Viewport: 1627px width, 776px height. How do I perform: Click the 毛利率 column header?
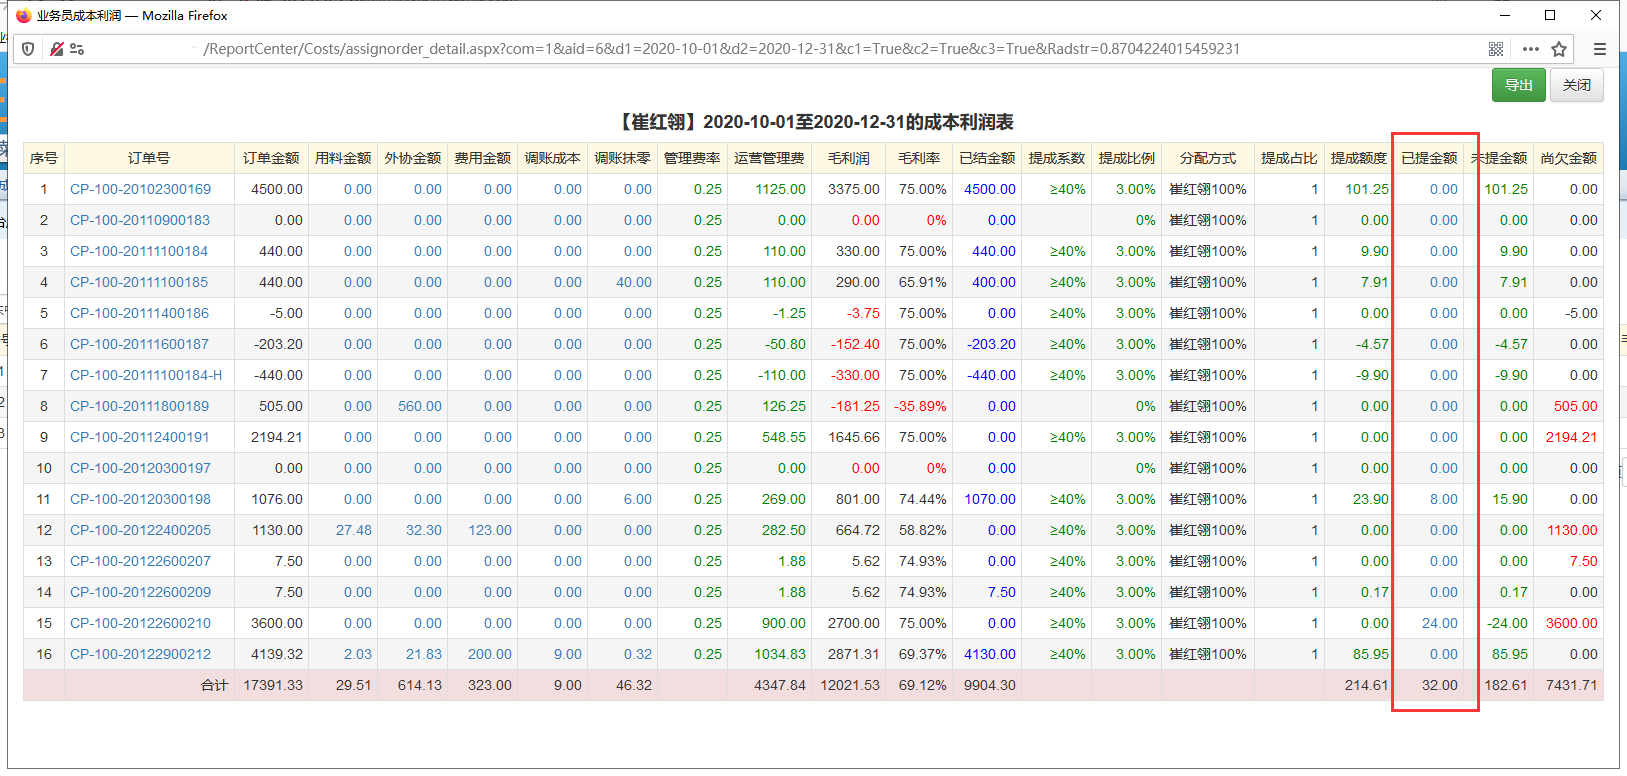(x=919, y=158)
